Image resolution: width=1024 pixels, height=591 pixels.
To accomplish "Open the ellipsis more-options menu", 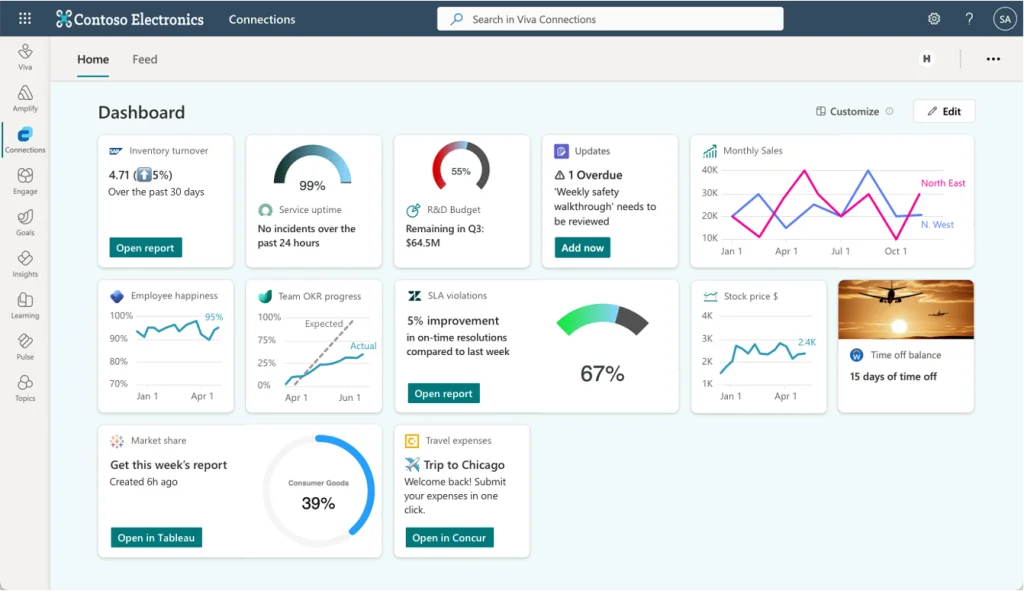I will click(x=993, y=59).
